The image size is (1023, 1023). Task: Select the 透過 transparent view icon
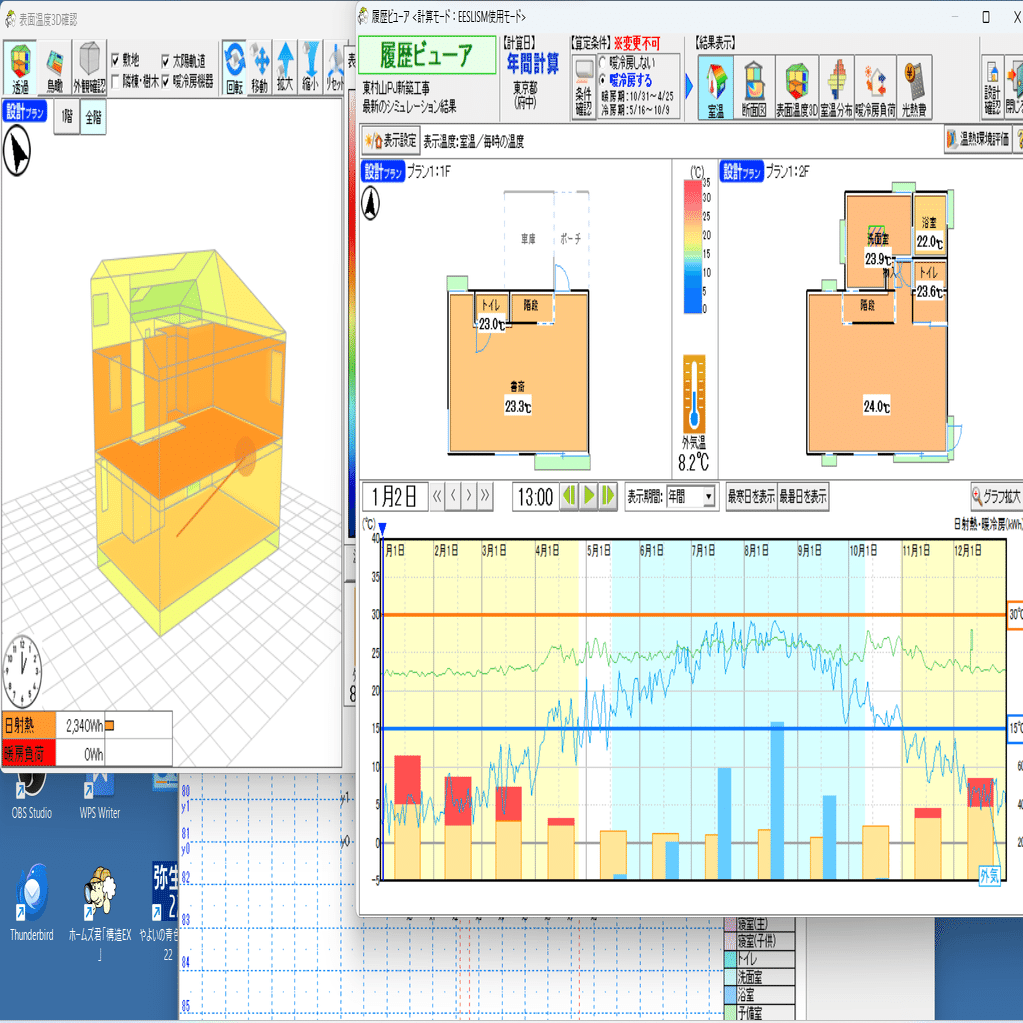(x=20, y=69)
